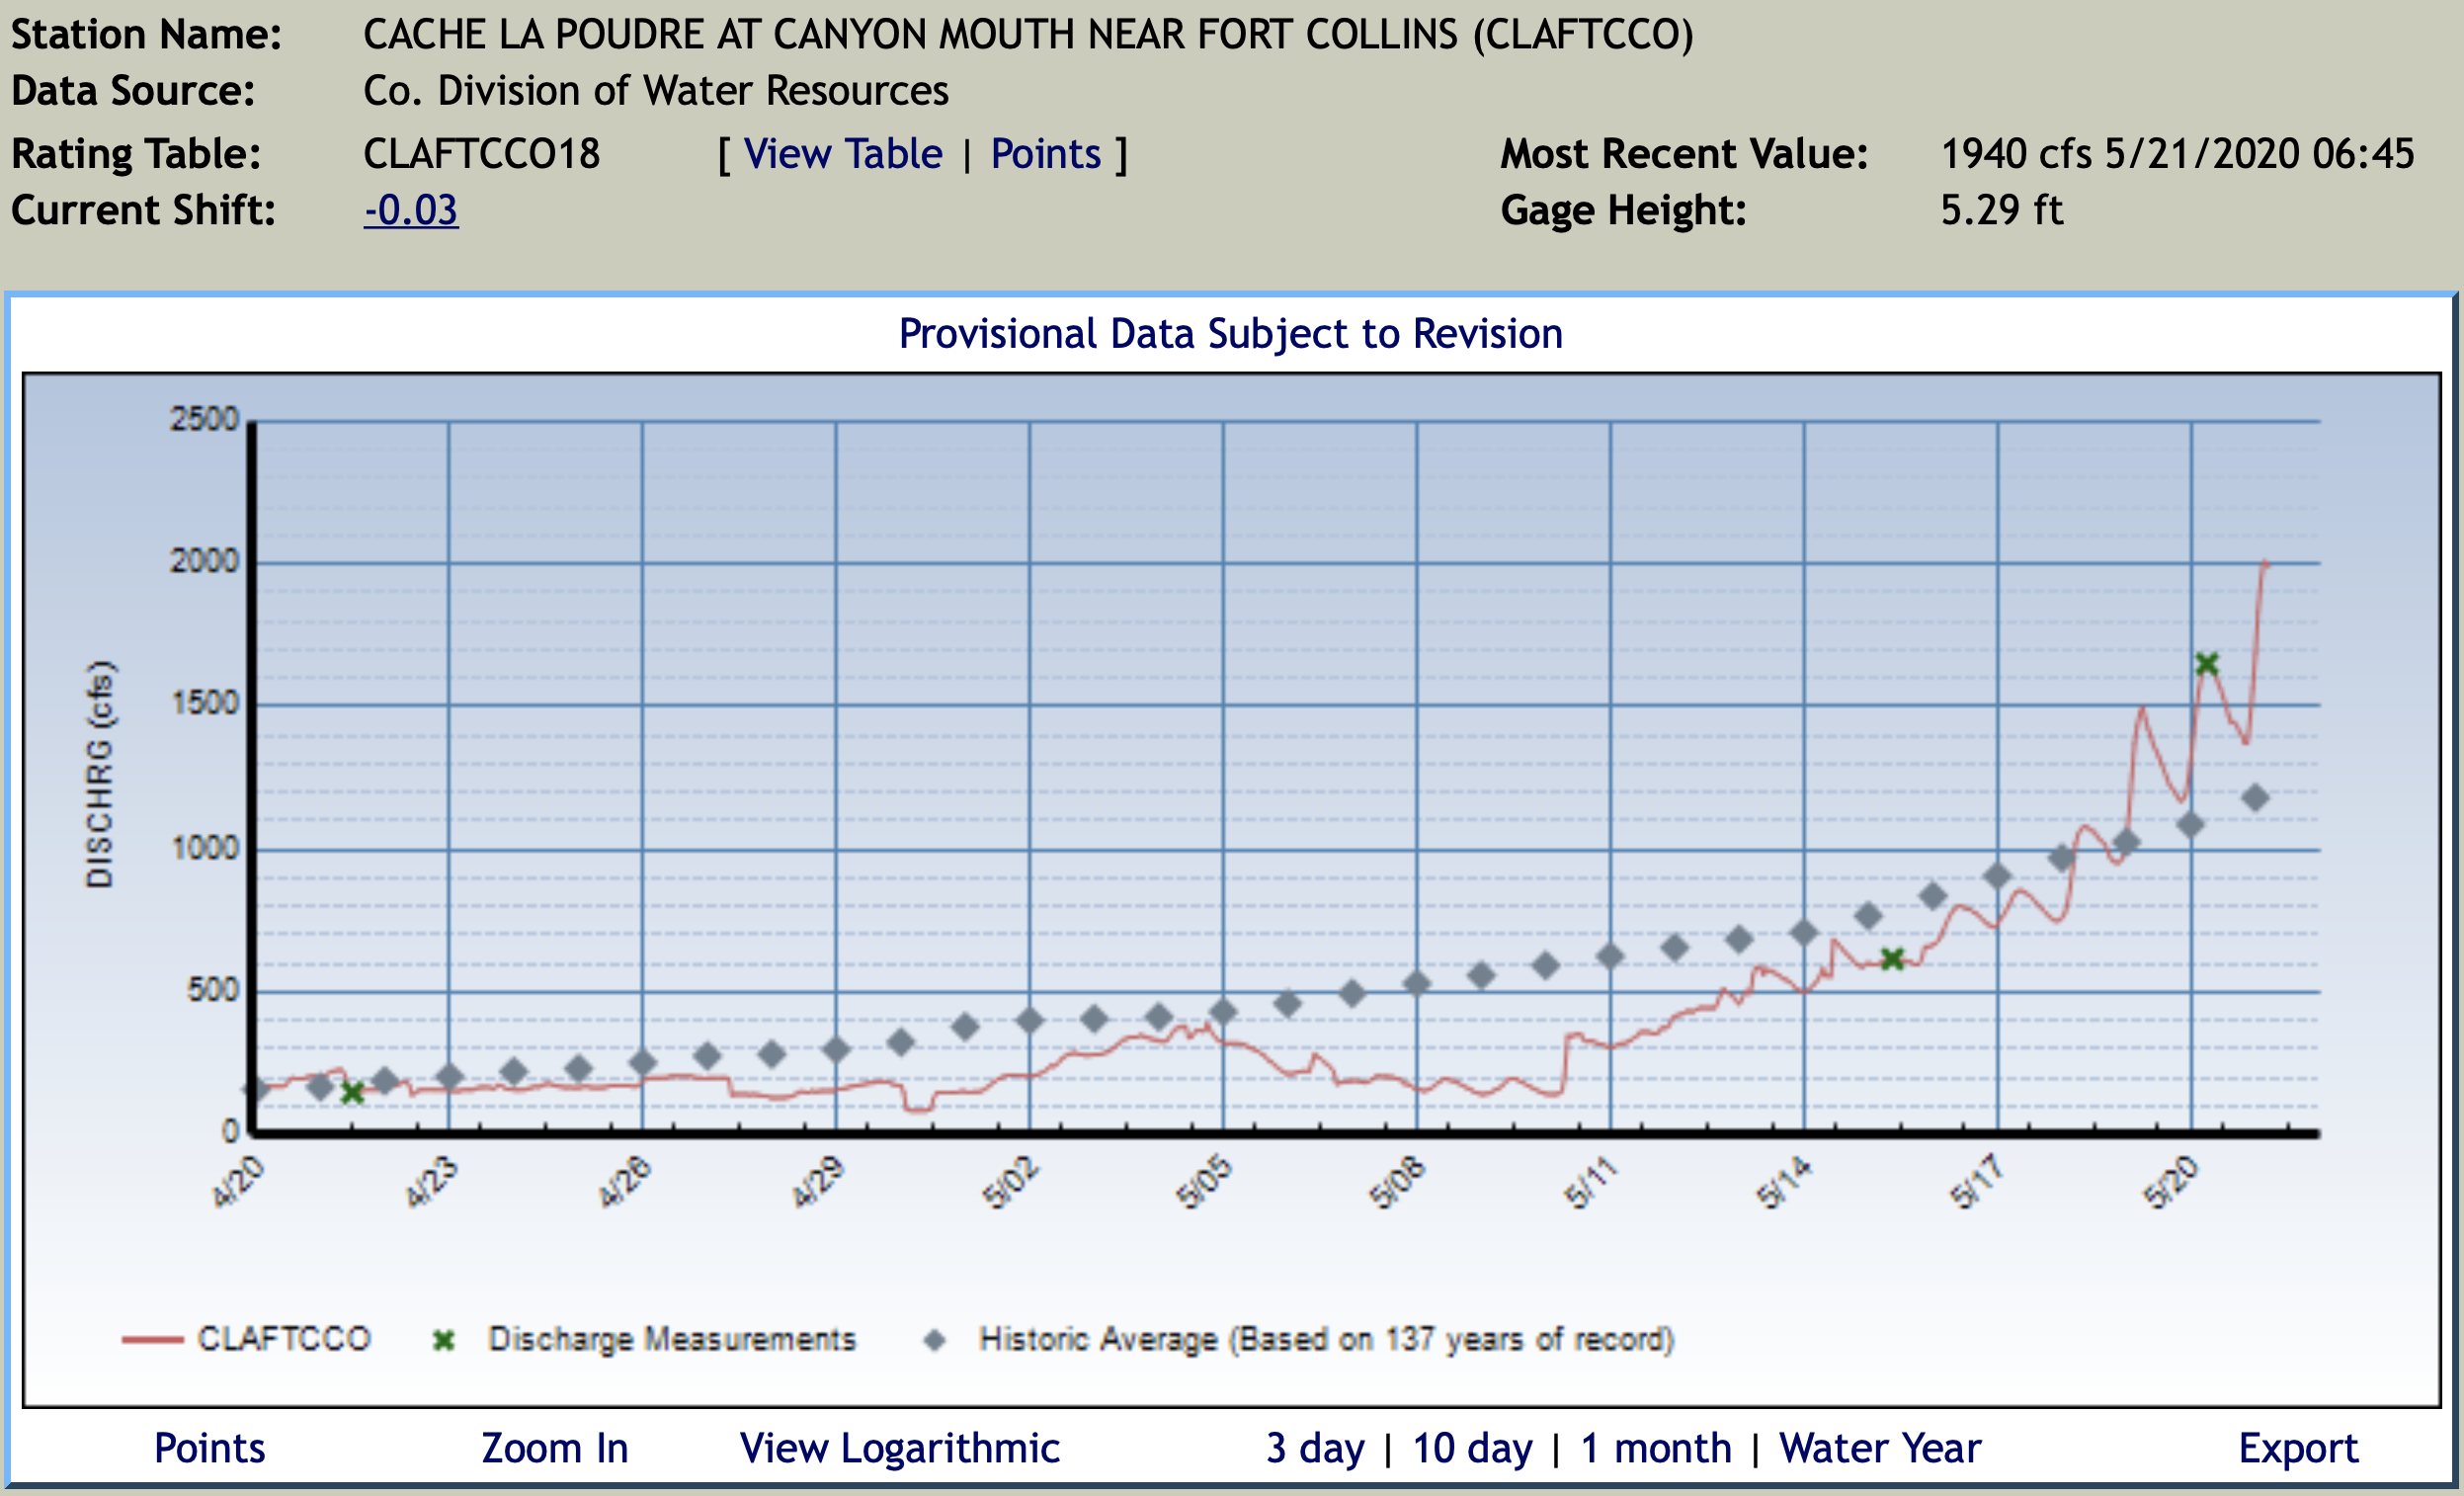This screenshot has height=1496, width=2464.
Task: Click the Points link beside View Table
Action: click(1045, 154)
